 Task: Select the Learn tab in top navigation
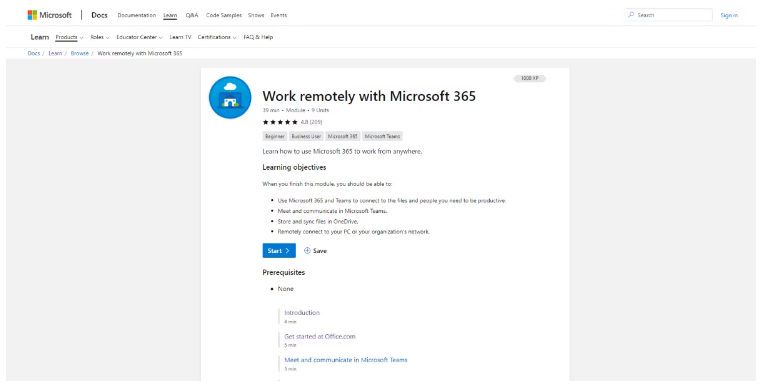(170, 15)
